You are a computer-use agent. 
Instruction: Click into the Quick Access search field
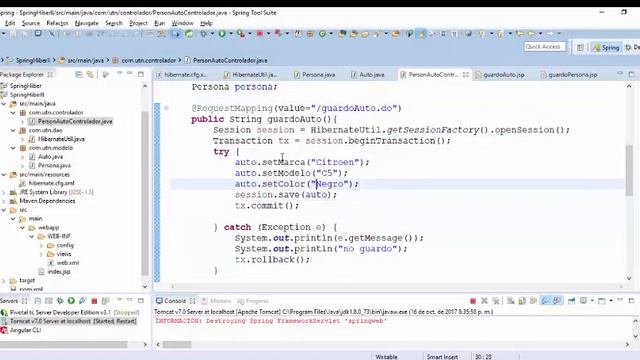[544, 47]
